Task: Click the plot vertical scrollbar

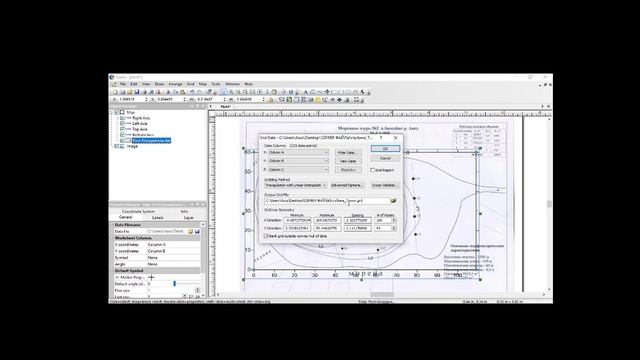Action: click(549, 204)
